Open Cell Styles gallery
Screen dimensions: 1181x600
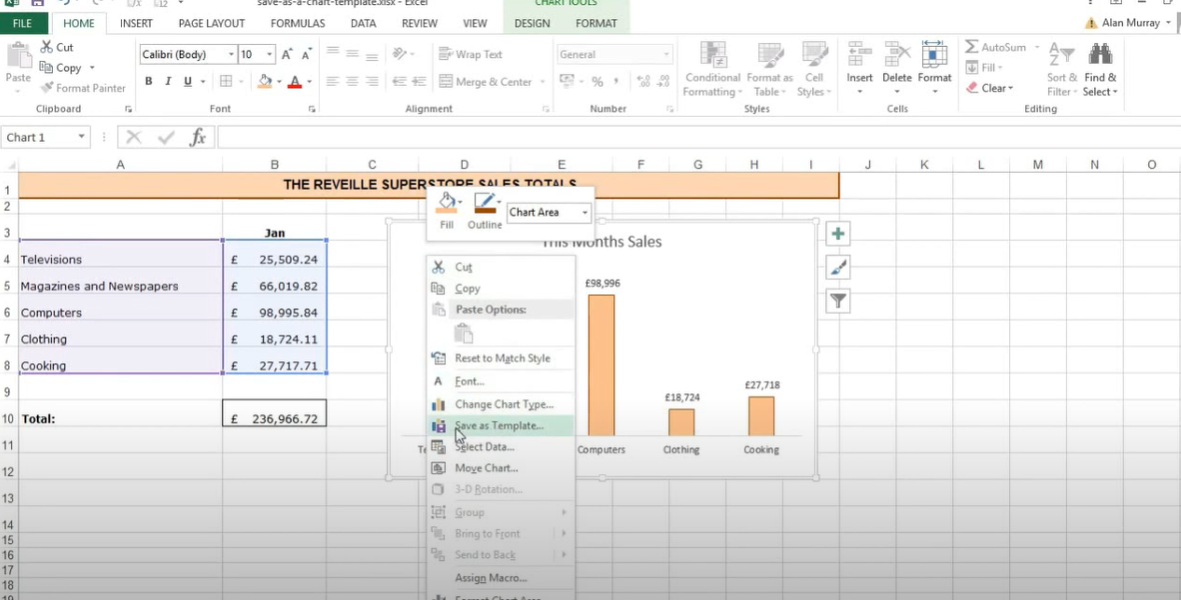[x=814, y=69]
